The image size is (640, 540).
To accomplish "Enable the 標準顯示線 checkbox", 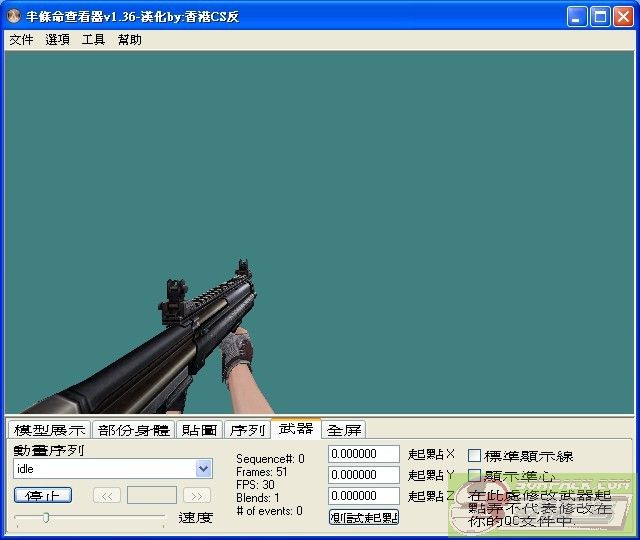I will click(474, 456).
